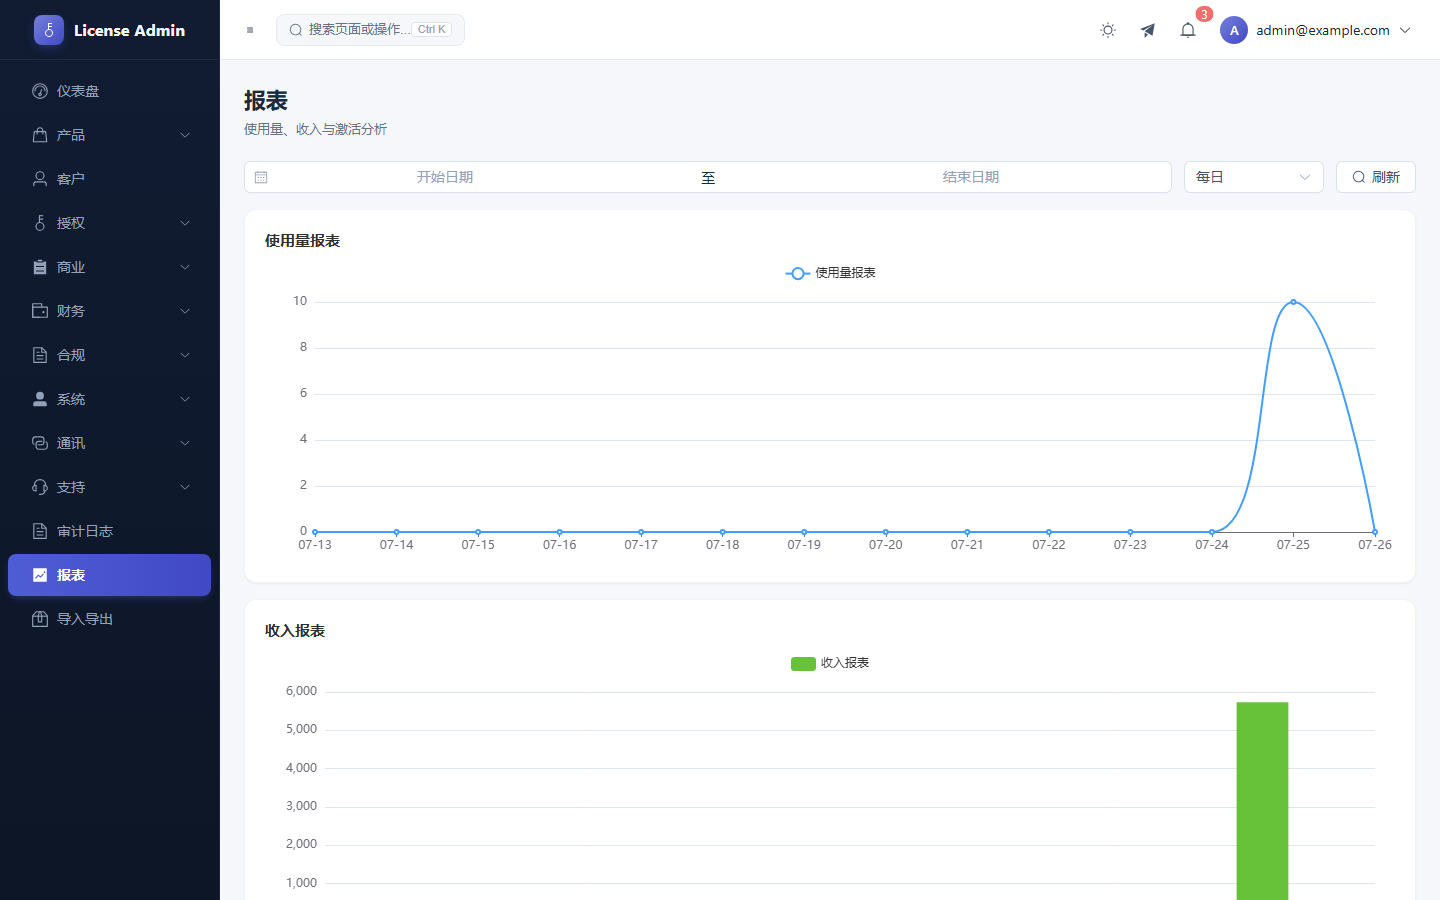Click the 支持 headset icon

coord(40,487)
